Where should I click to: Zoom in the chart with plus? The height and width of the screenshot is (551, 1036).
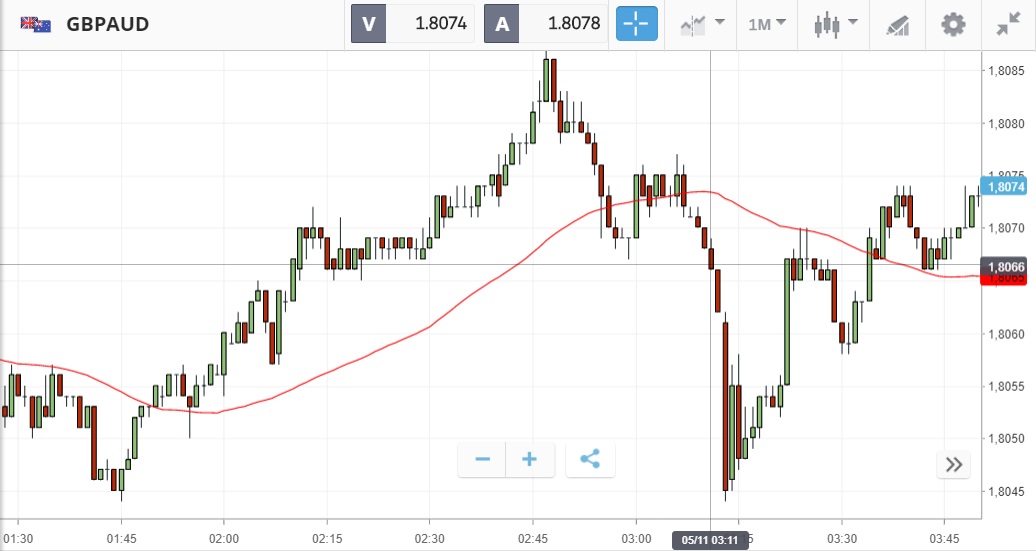pos(530,460)
